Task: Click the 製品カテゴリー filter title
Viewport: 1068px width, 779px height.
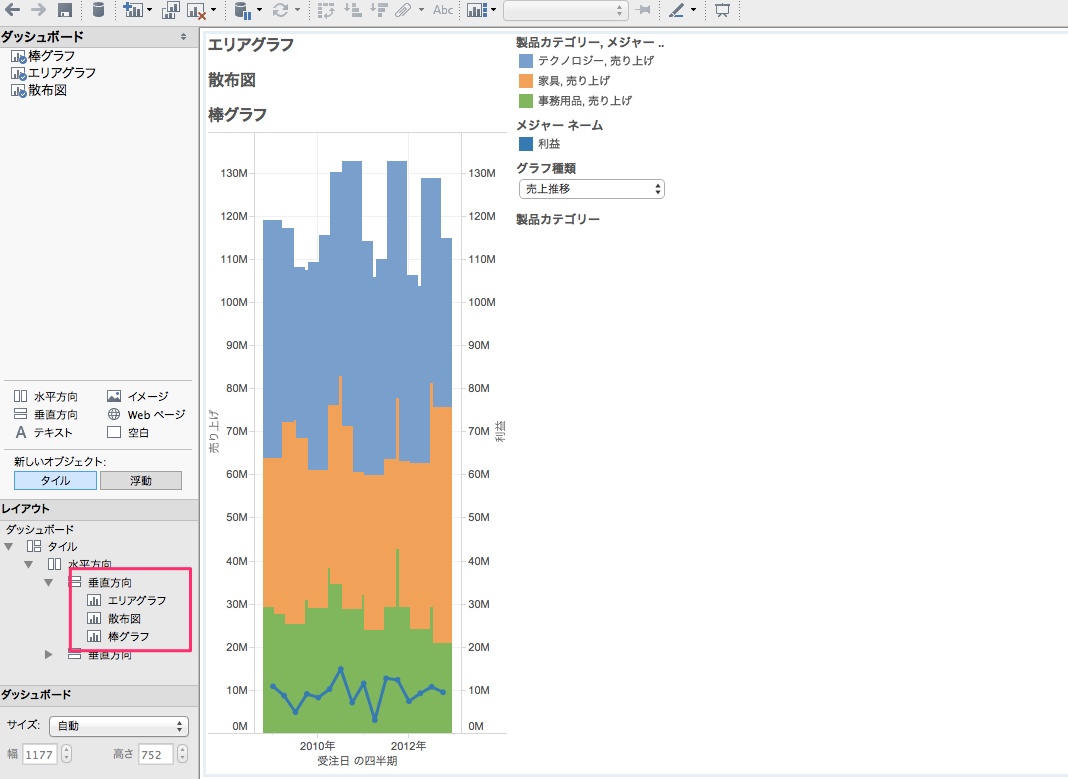Action: [558, 219]
